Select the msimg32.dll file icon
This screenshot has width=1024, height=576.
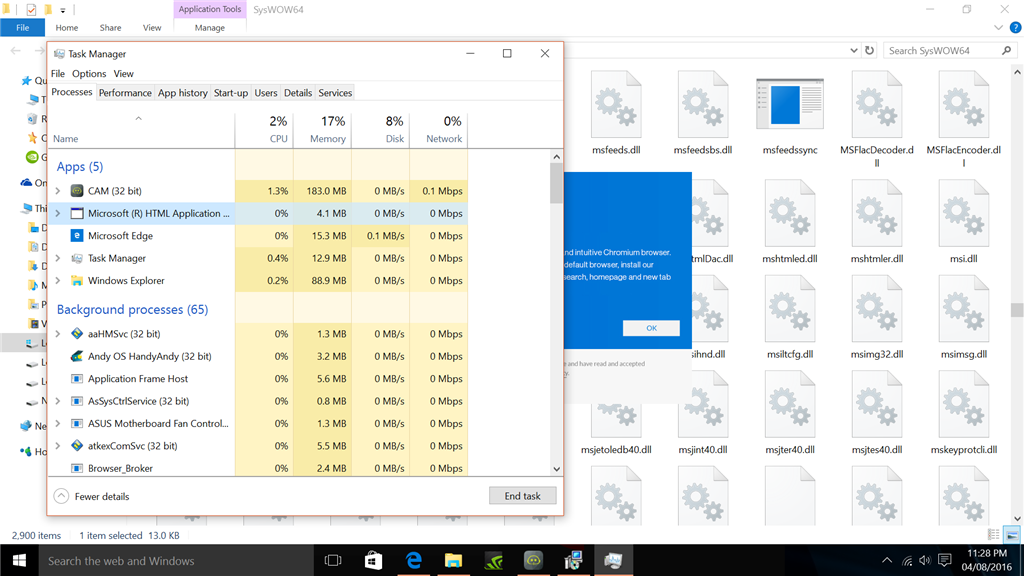(876, 310)
